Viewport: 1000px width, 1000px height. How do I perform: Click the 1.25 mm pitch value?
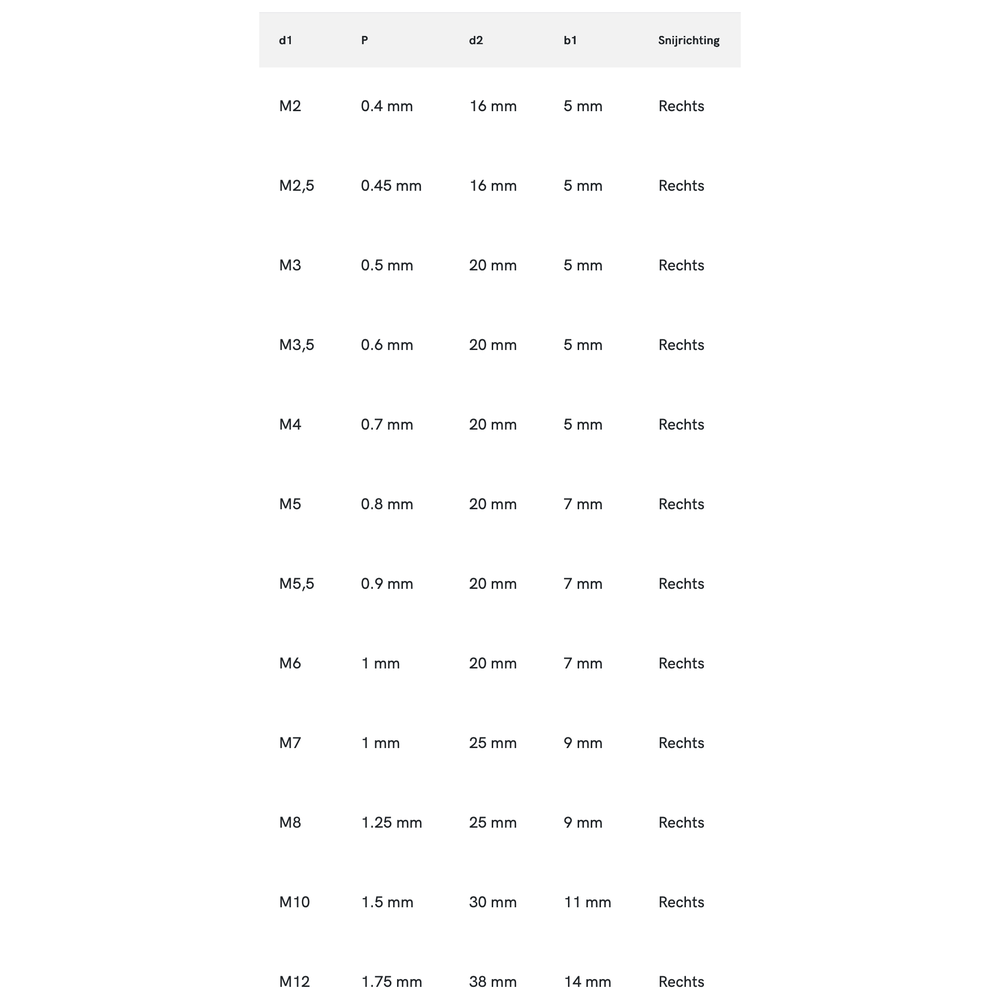coord(391,823)
